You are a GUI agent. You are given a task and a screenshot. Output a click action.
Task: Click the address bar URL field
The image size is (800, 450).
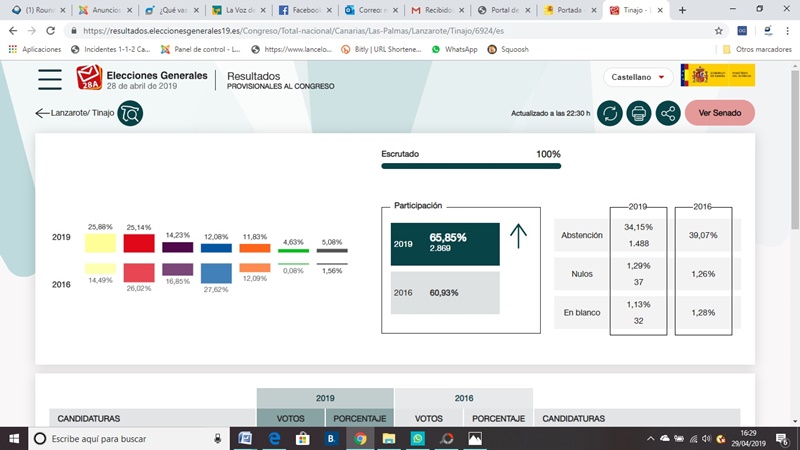pos(380,30)
